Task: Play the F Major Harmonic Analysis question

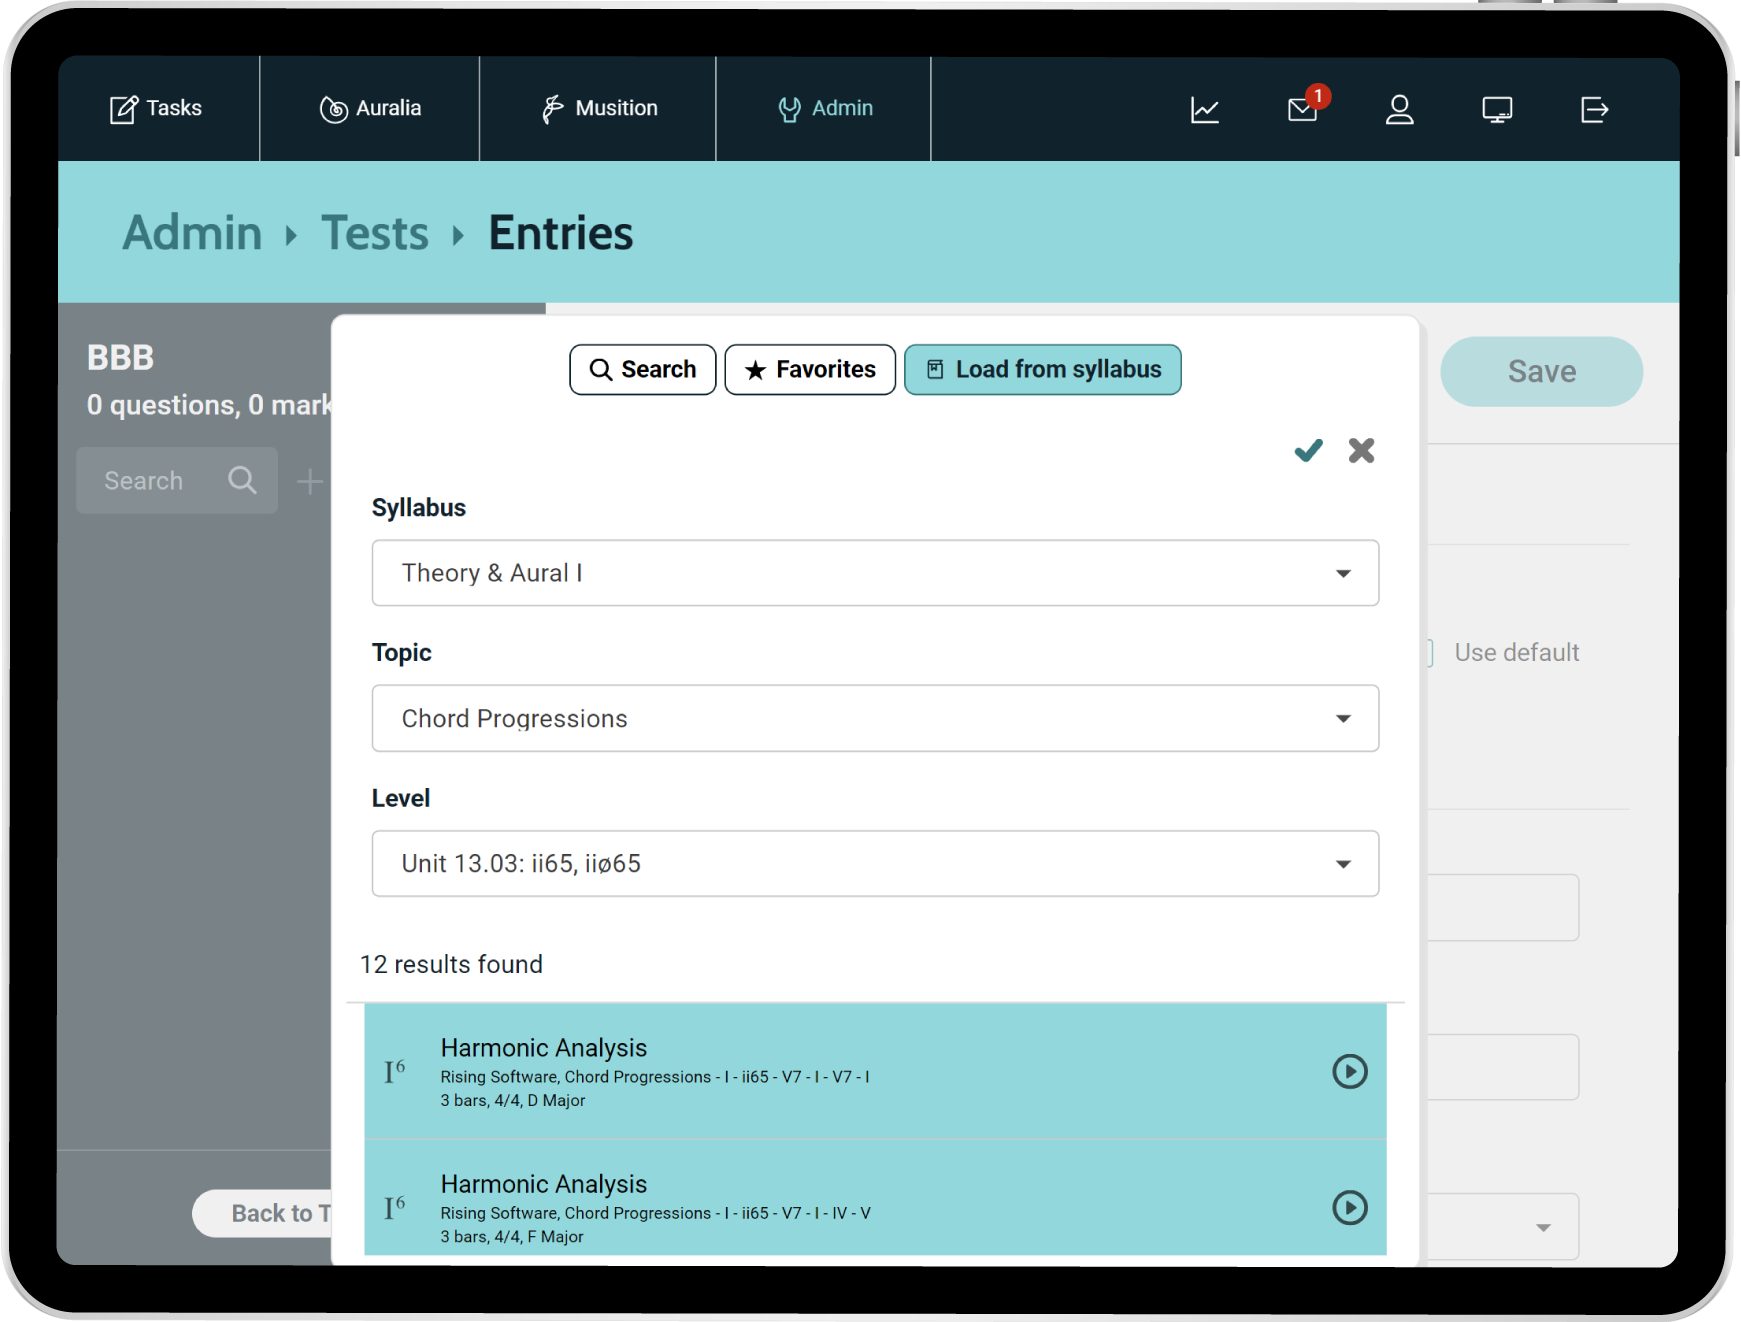Action: [1349, 1208]
